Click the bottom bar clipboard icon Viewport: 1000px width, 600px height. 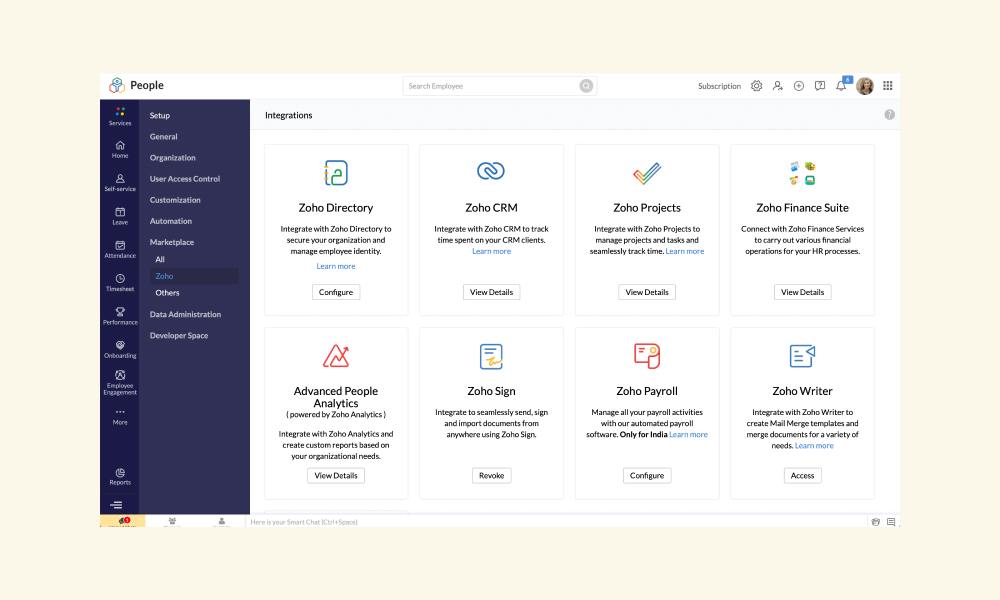point(876,522)
